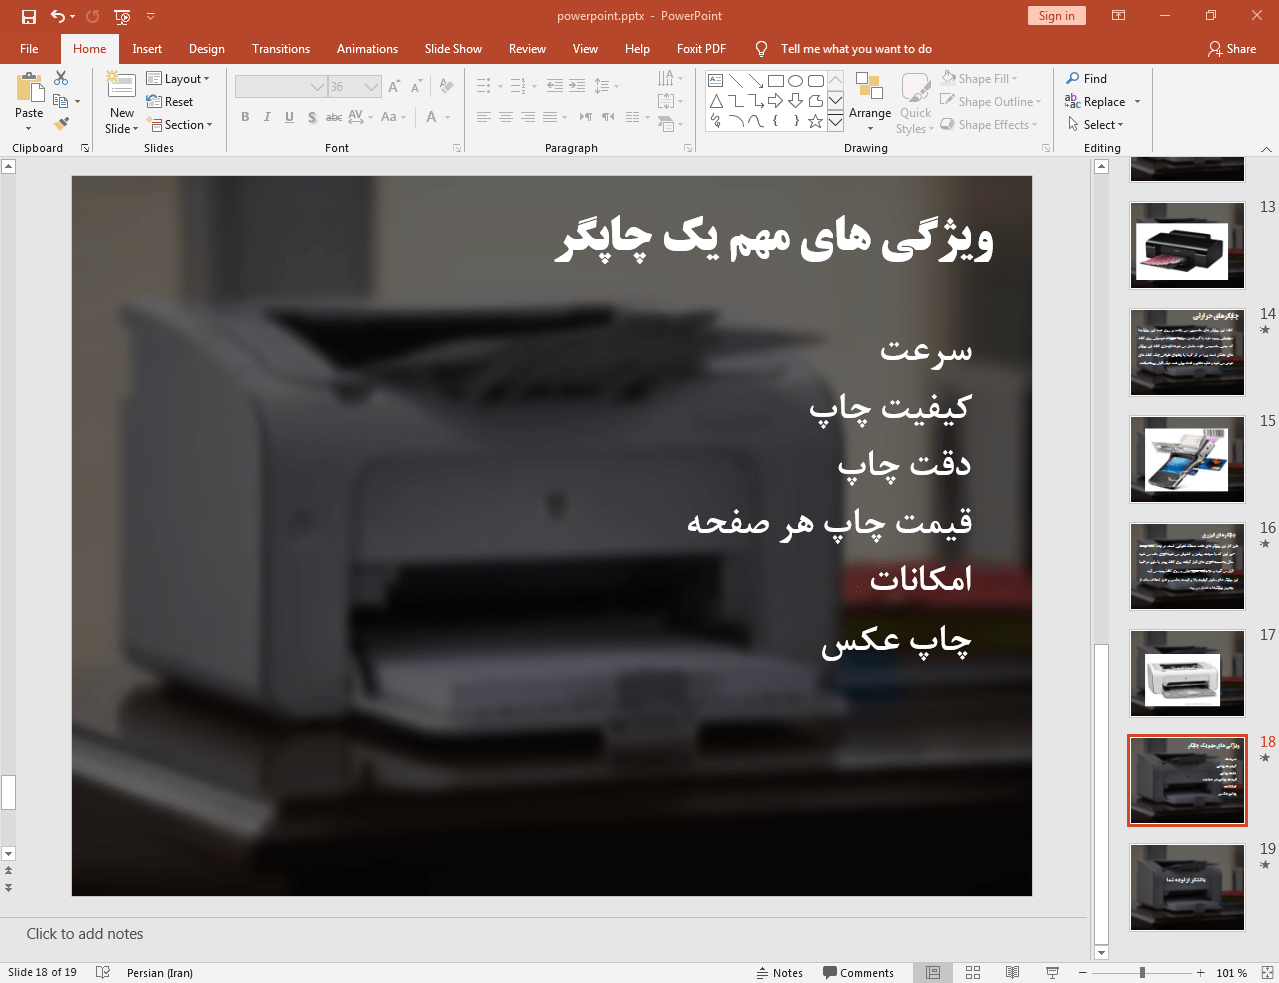Image resolution: width=1279 pixels, height=983 pixels.
Task: Toggle Normal view in status bar
Action: [933, 972]
